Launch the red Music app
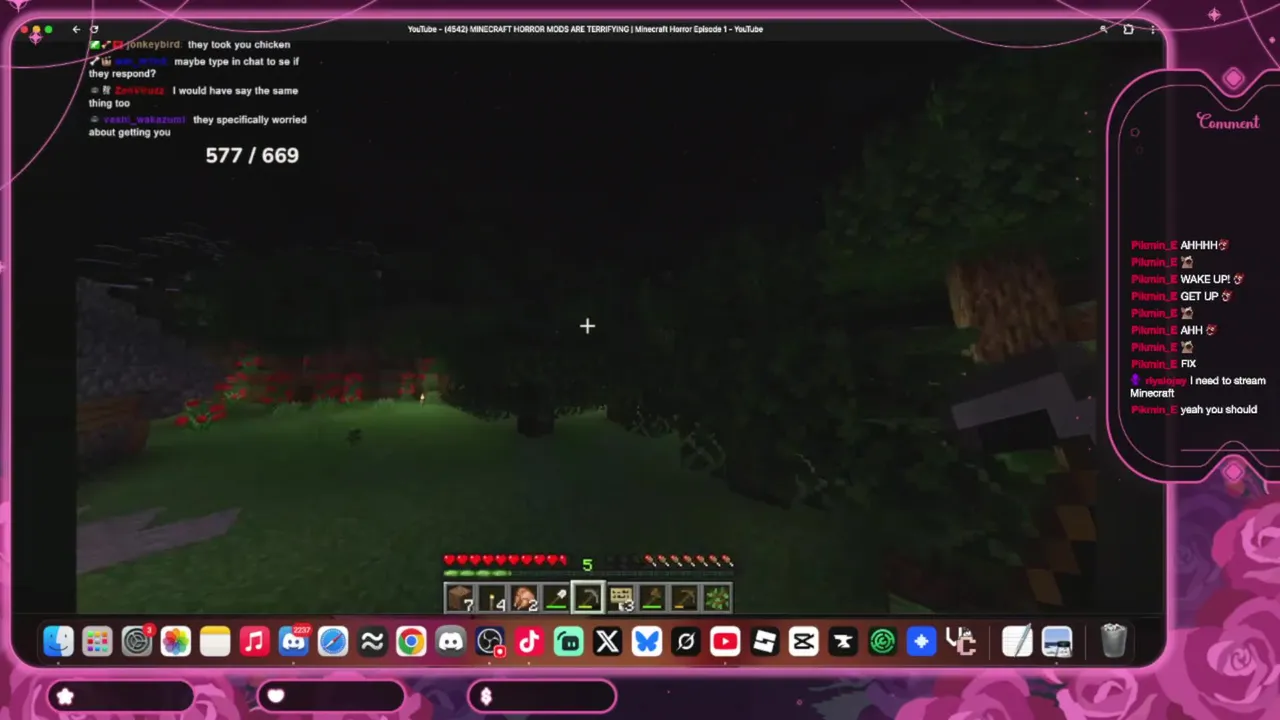 point(254,641)
